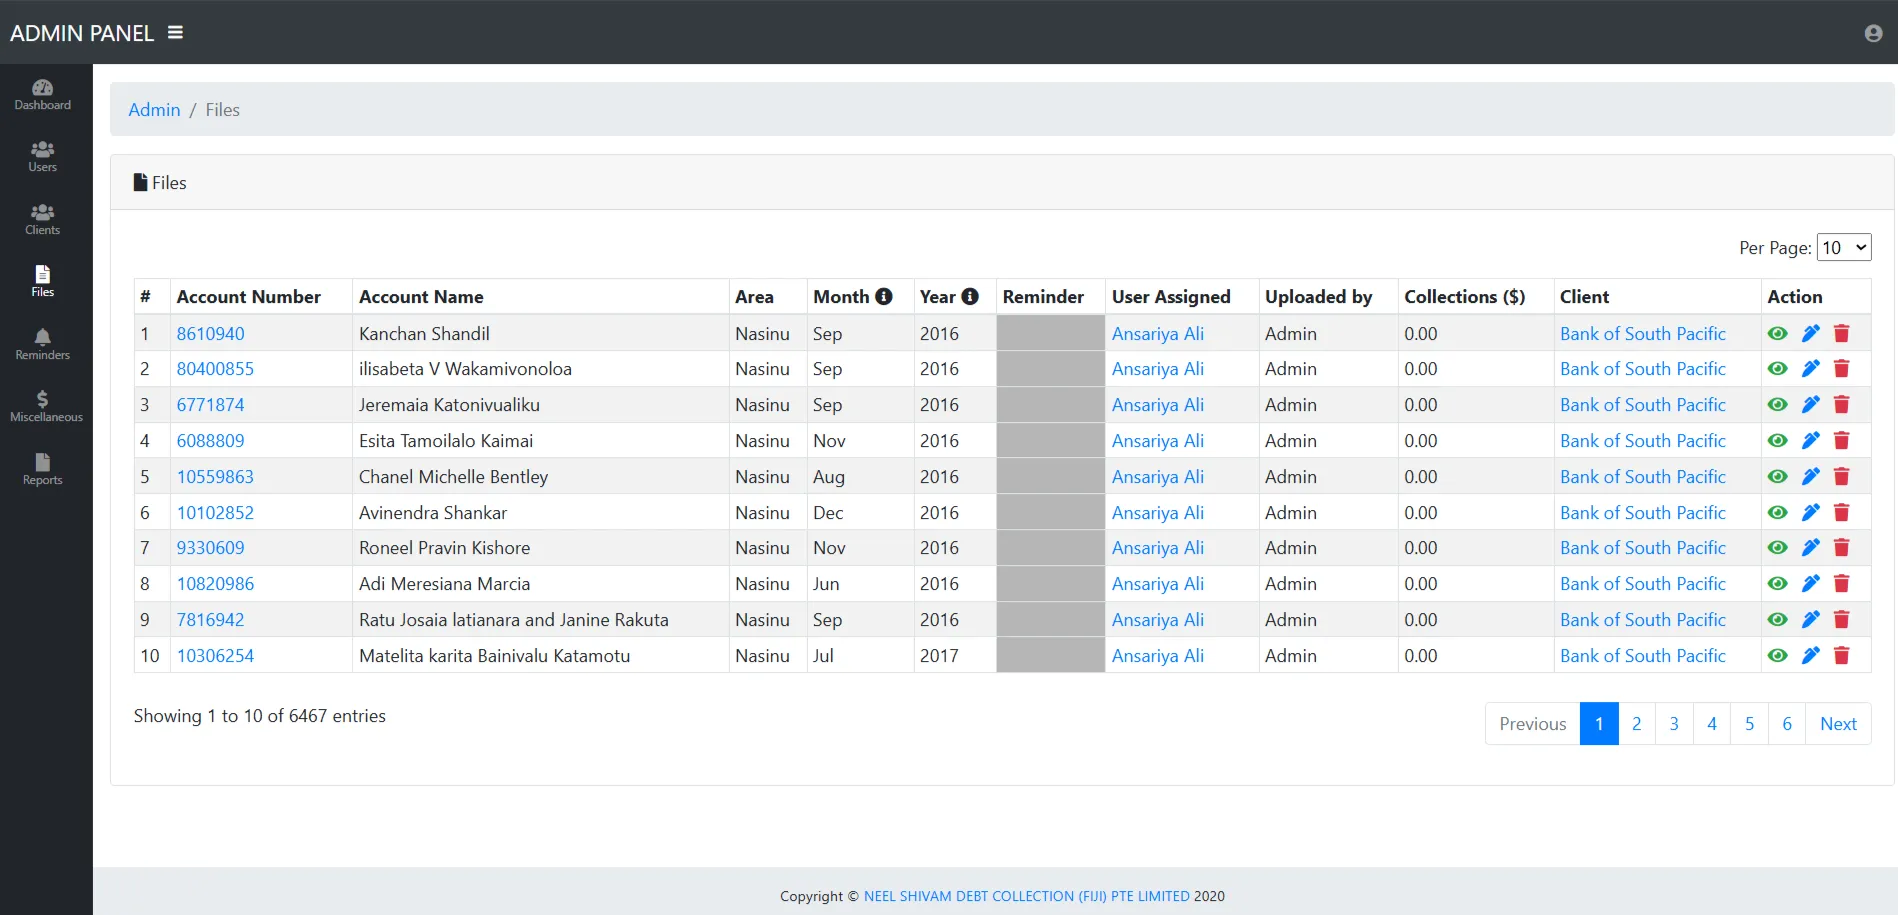Screen dimensions: 1898x915
Task: Open Bank of South Pacific in row 9330609
Action: pyautogui.click(x=1643, y=548)
